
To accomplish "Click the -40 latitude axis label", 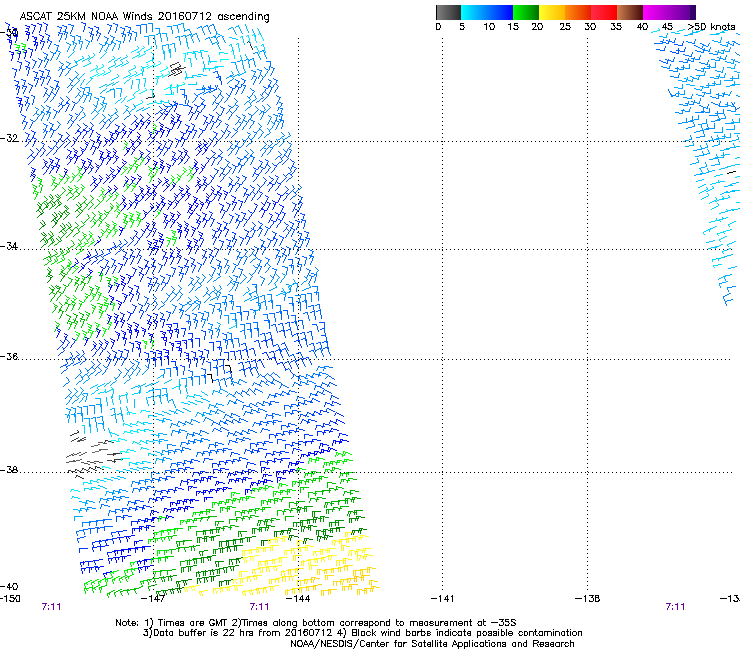I will coord(9,586).
